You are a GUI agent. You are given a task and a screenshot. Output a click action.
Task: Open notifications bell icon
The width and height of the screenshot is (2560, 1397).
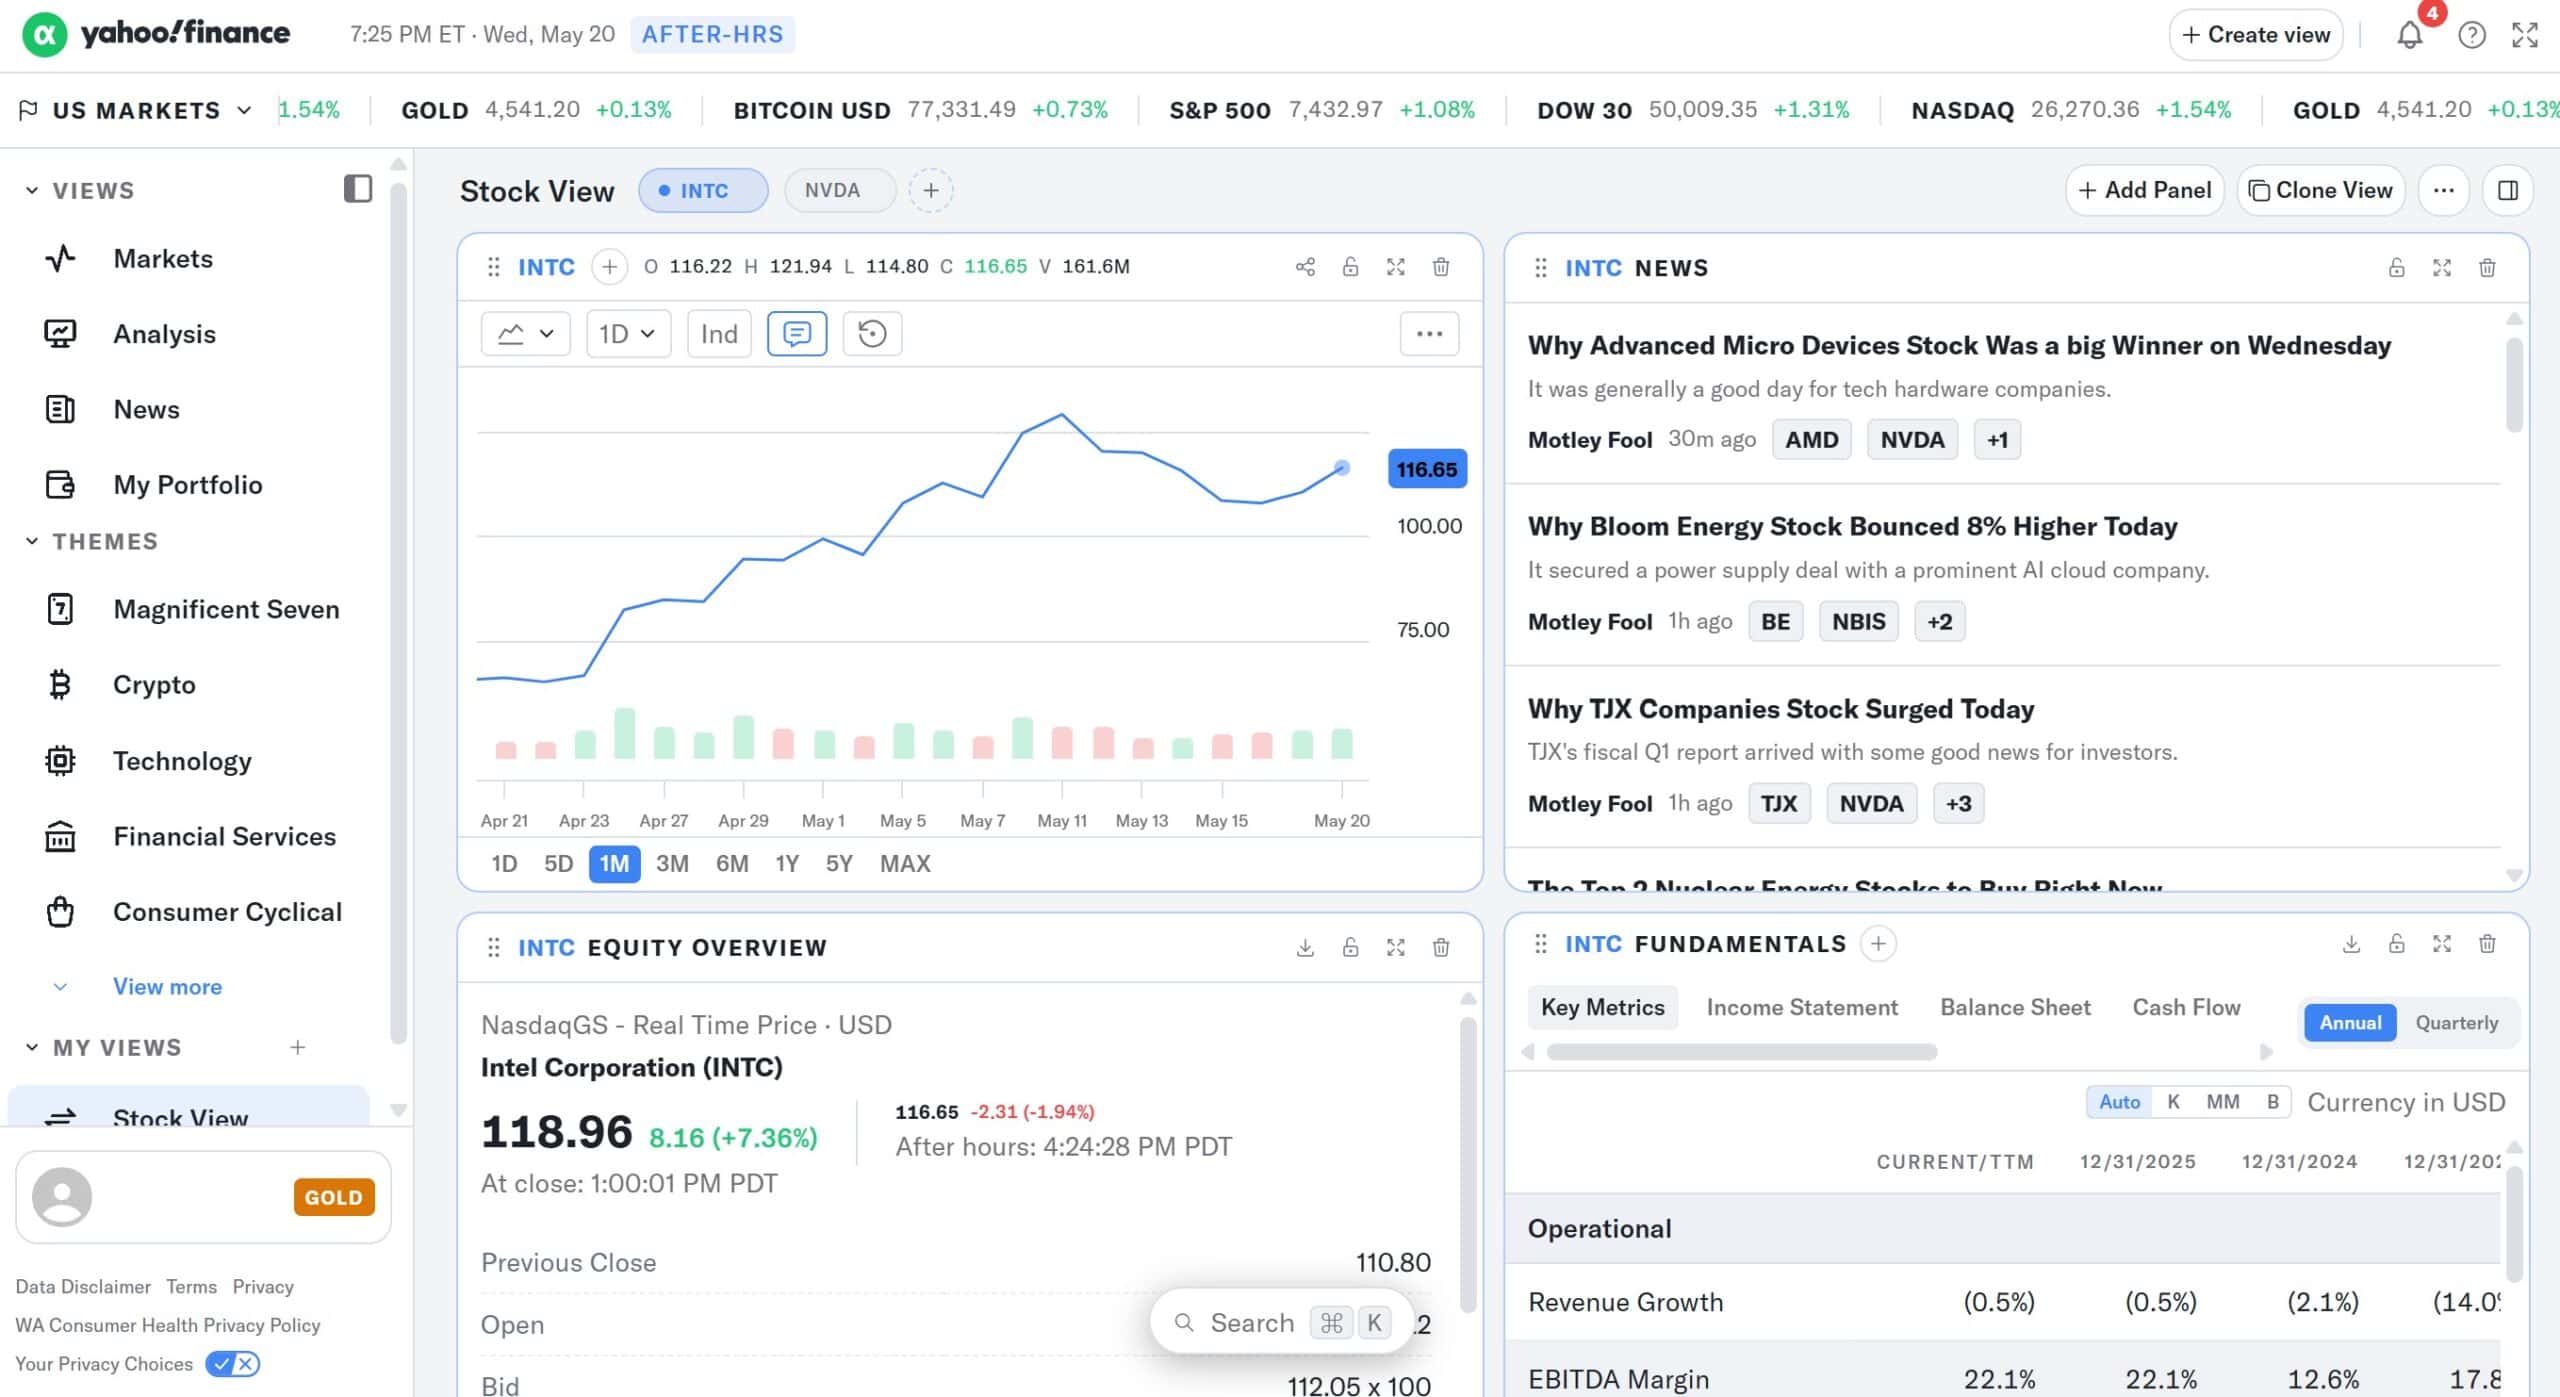tap(2409, 36)
